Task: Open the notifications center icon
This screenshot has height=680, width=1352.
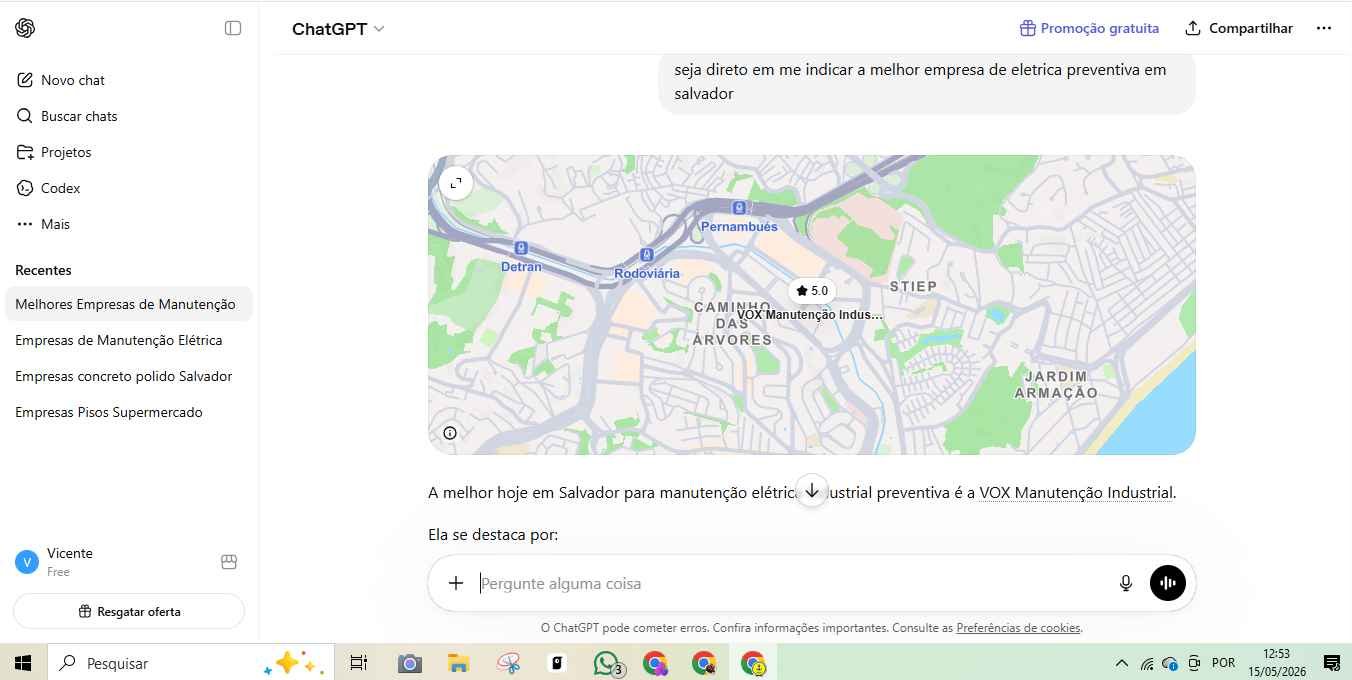Action: coord(1331,663)
